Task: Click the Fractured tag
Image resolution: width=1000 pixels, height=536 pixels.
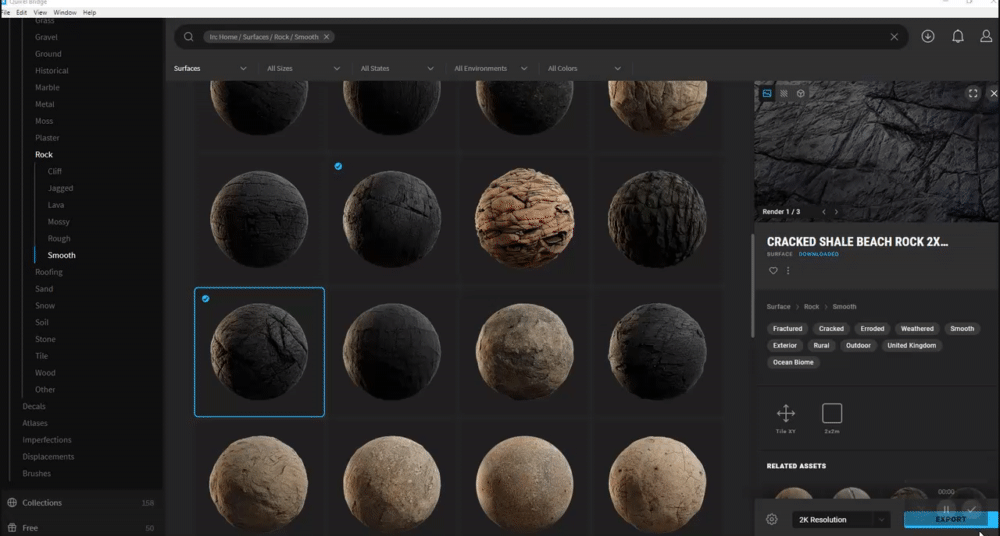Action: (x=788, y=329)
